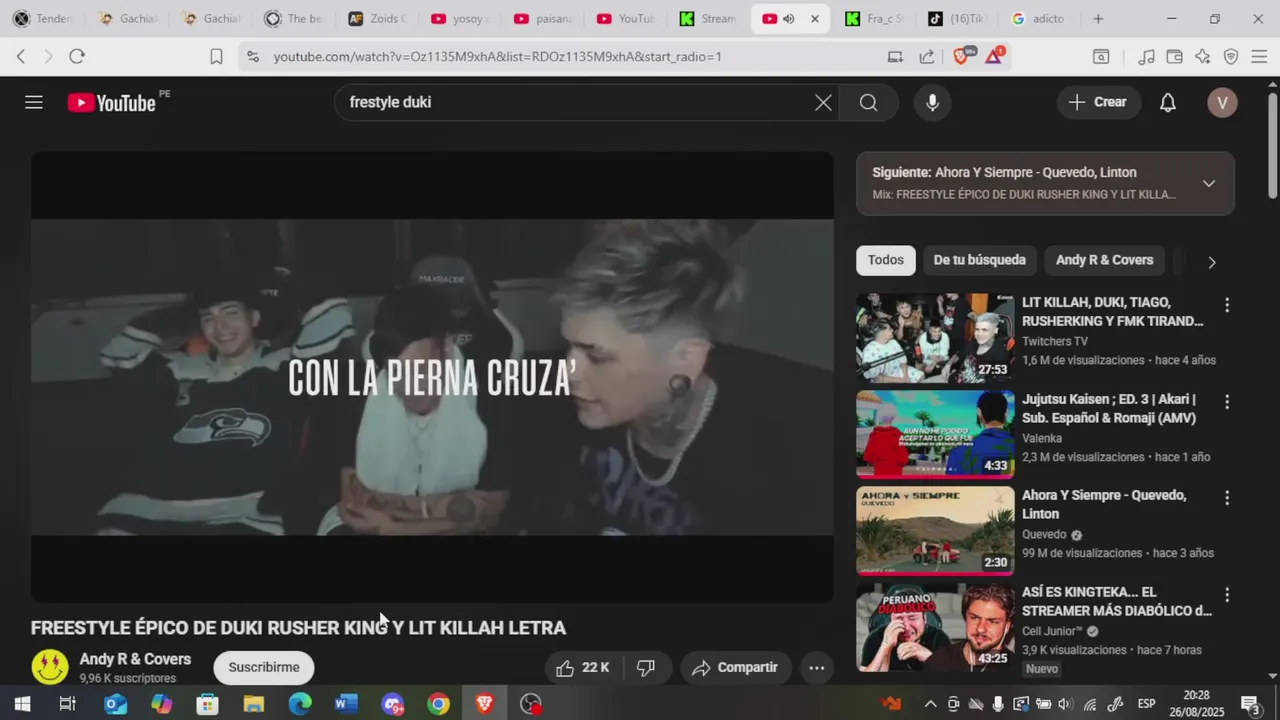Clear the search box with the X
The width and height of the screenshot is (1280, 720).
click(x=823, y=102)
